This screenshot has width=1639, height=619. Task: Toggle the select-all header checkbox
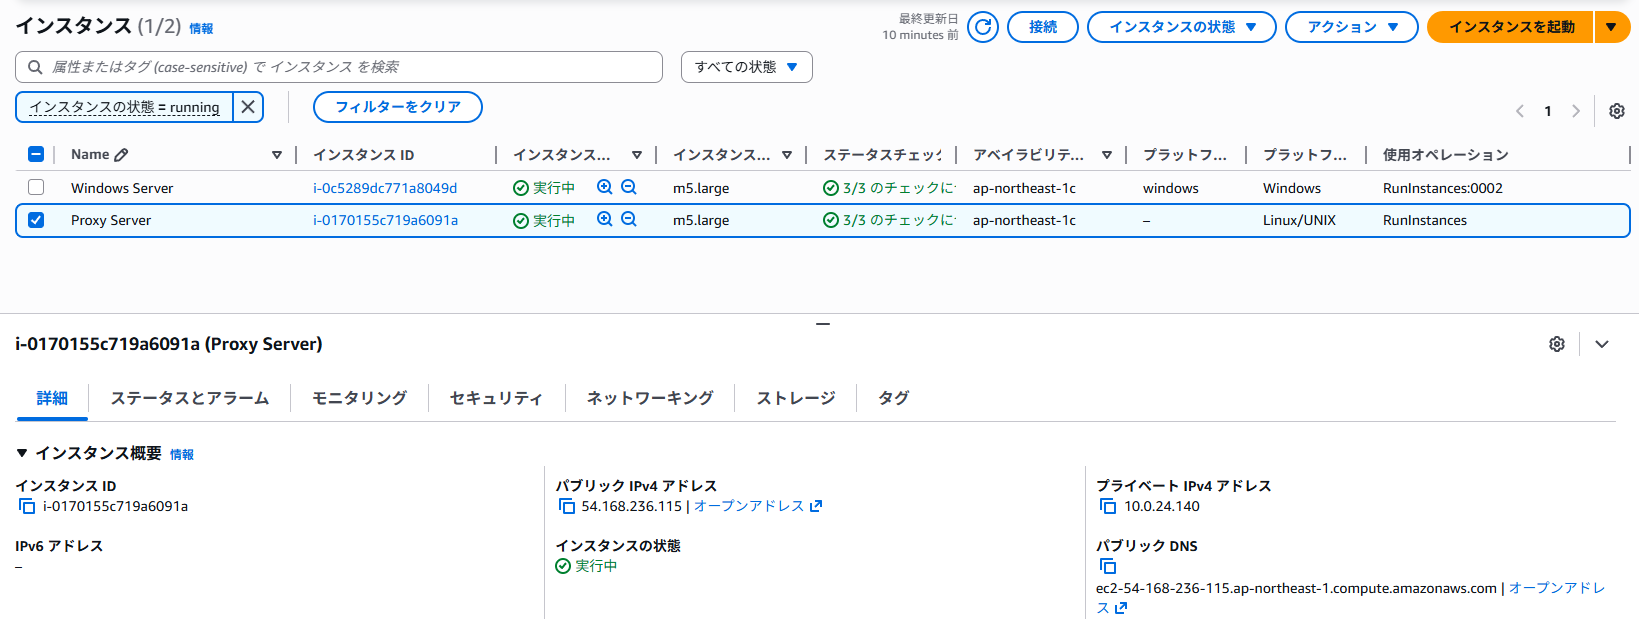coord(36,154)
